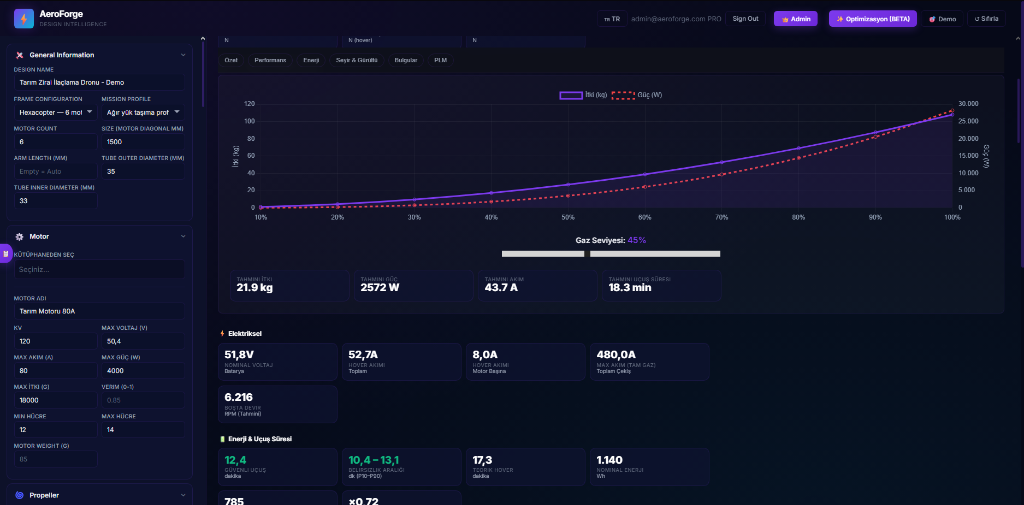Image resolution: width=1024 pixels, height=505 pixels.
Task: Click the Verim (0-1) input field
Action: point(142,400)
